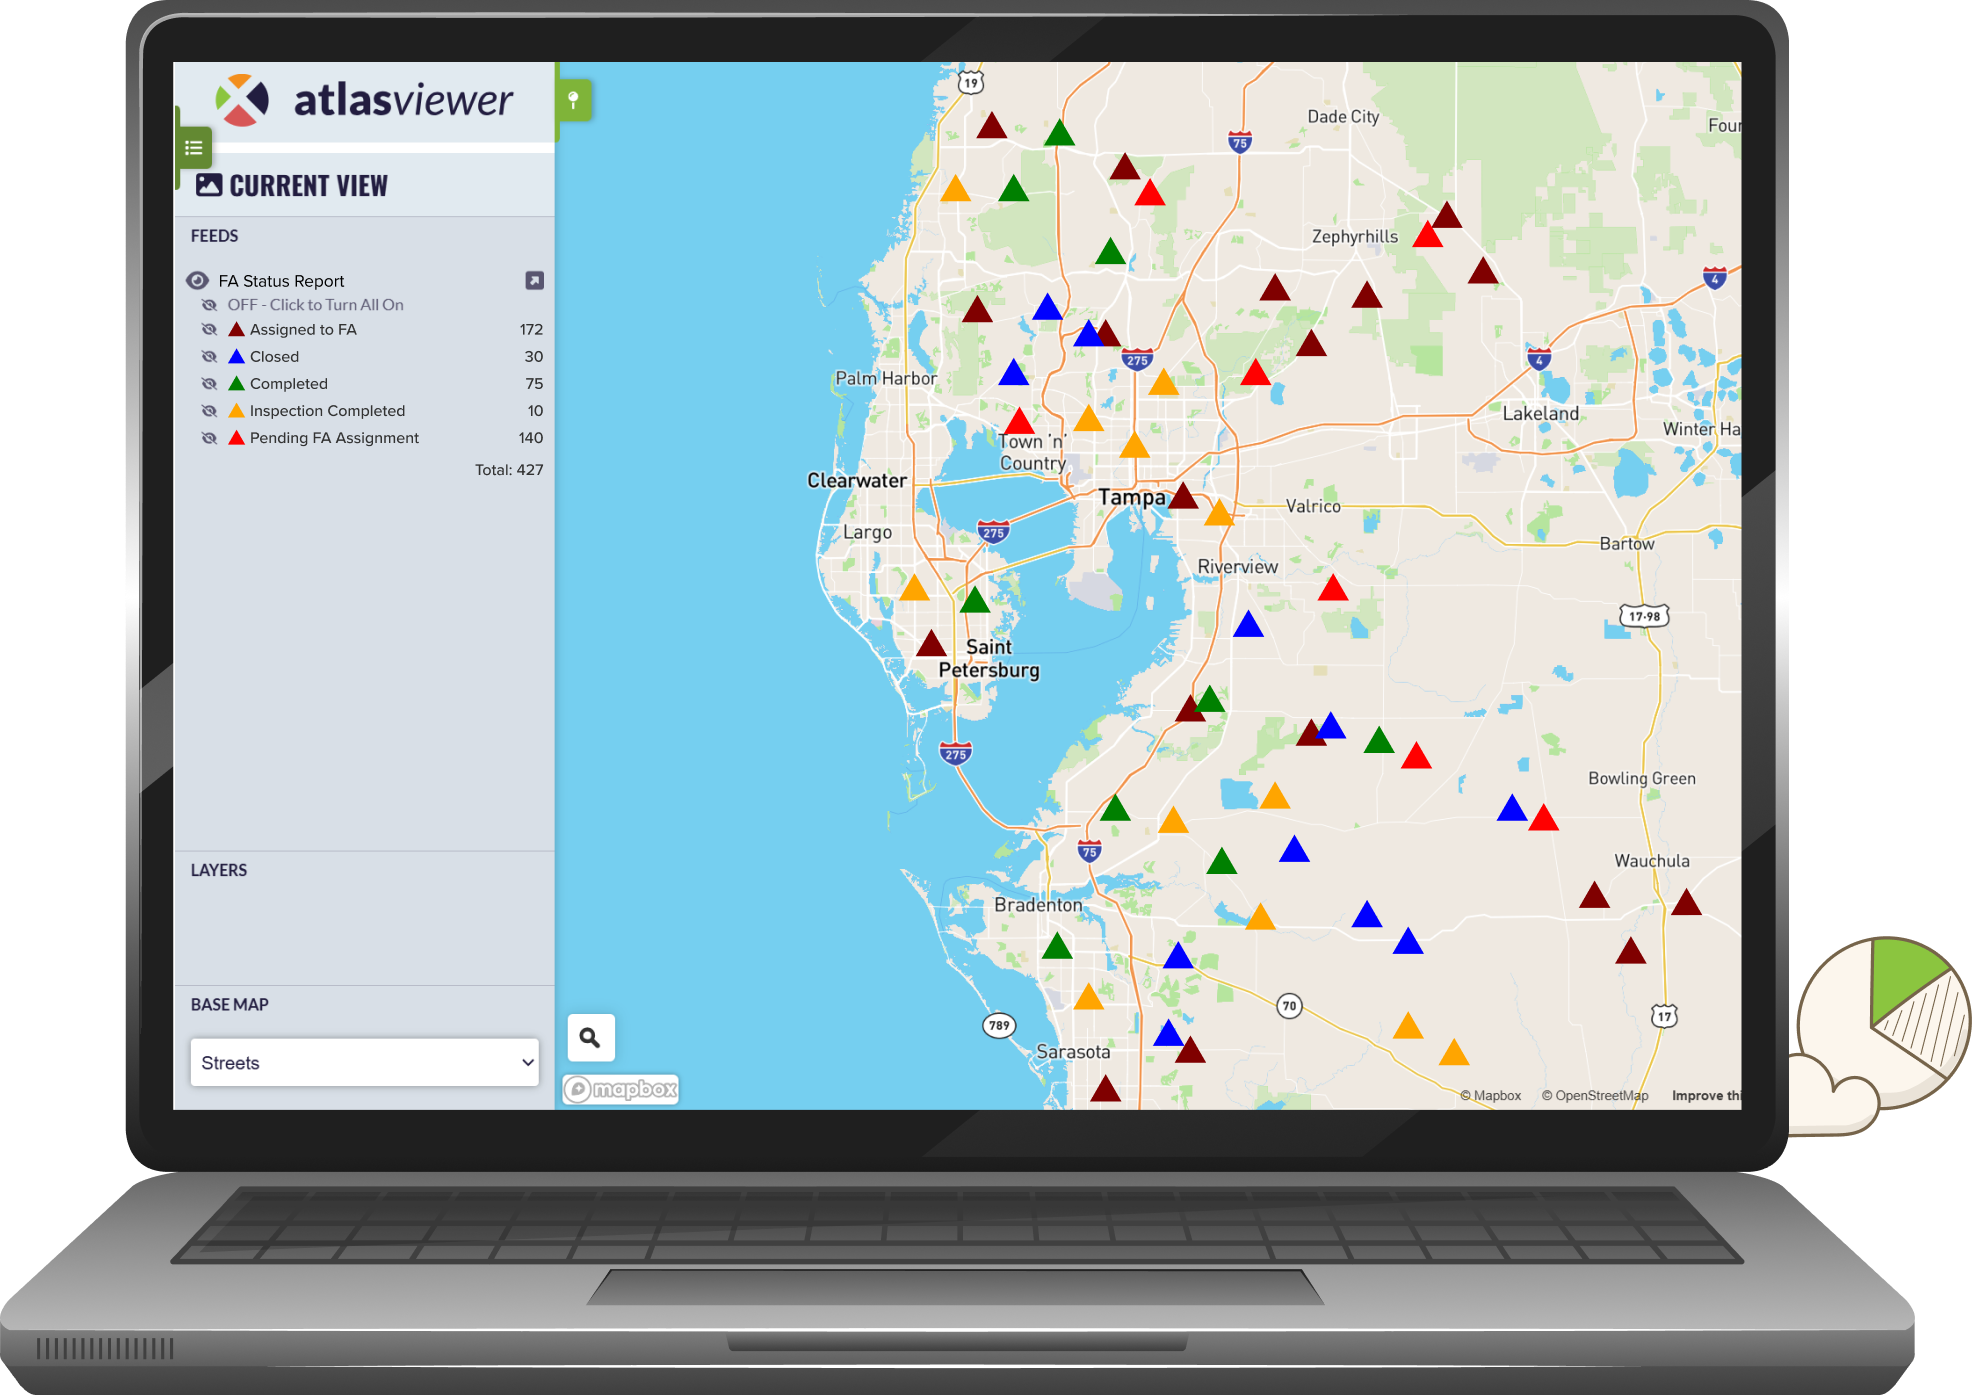Click the green list menu icon
Viewport: 1987px width, 1396px height.
pyautogui.click(x=194, y=148)
